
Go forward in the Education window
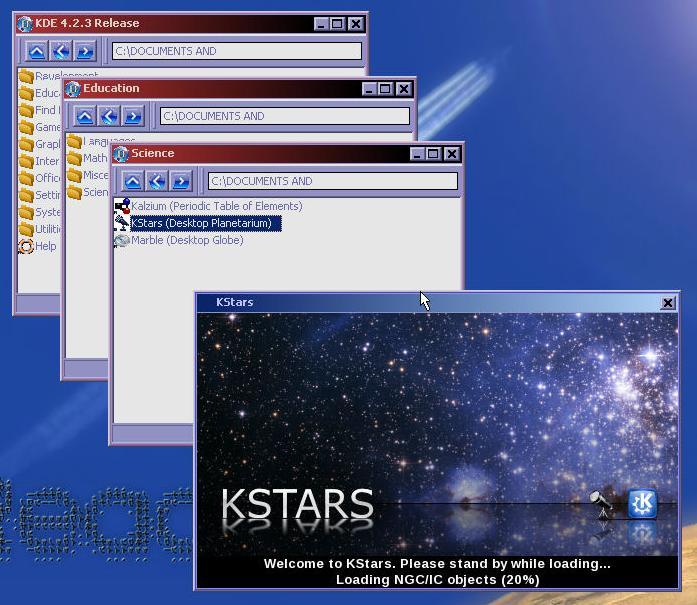pyautogui.click(x=132, y=116)
